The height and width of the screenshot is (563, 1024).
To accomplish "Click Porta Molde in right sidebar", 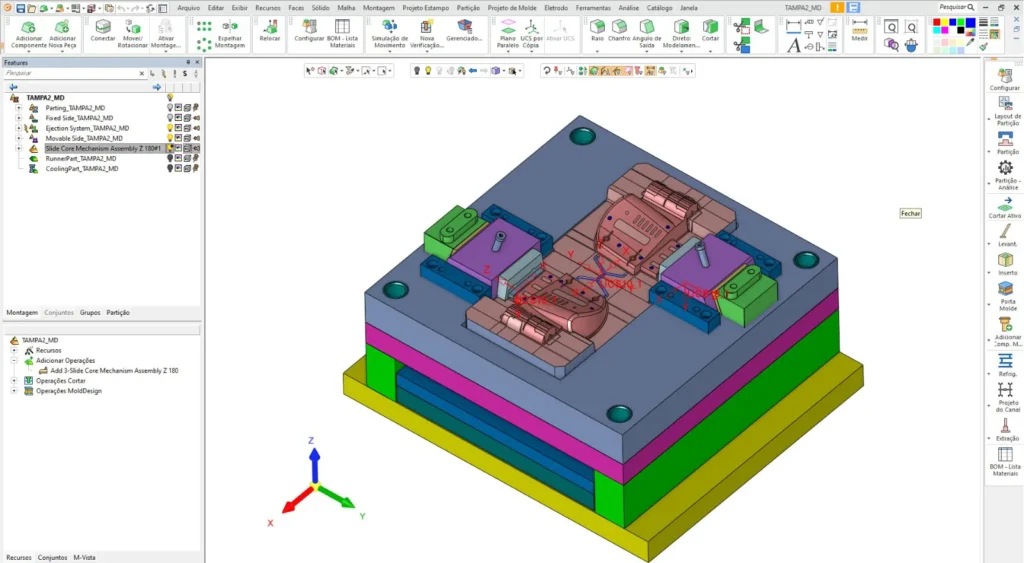I will (1006, 296).
